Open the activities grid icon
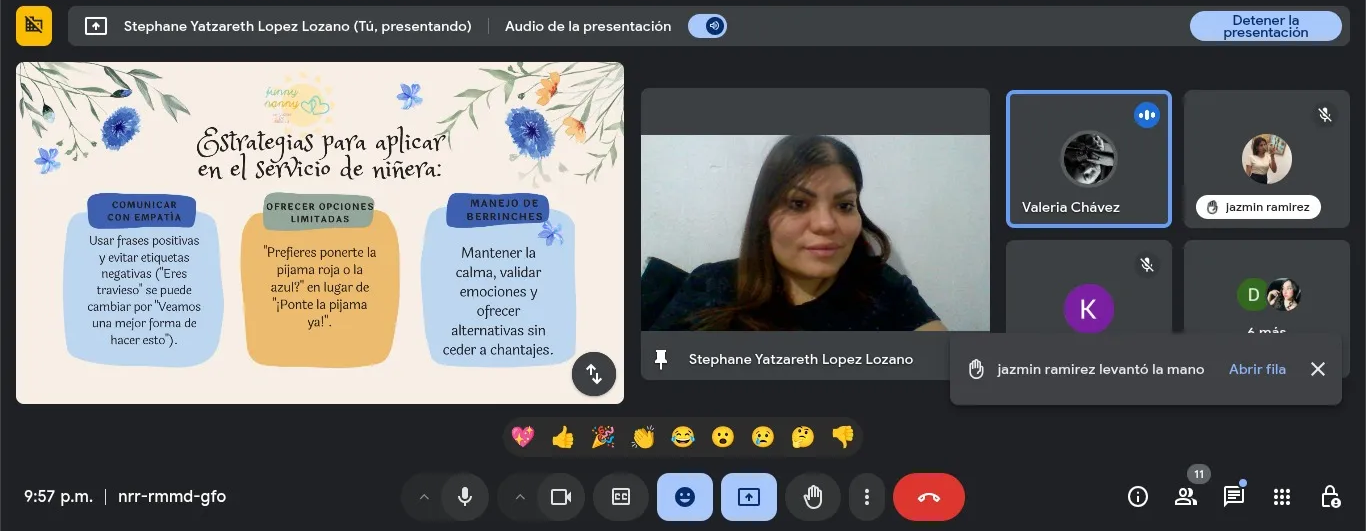The image size is (1366, 531). point(1282,497)
